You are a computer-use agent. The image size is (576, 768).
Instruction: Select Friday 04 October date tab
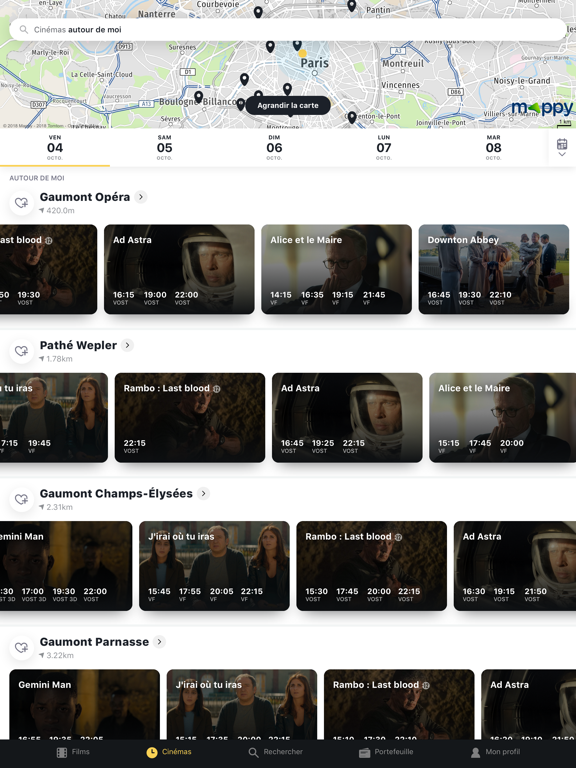[x=55, y=147]
